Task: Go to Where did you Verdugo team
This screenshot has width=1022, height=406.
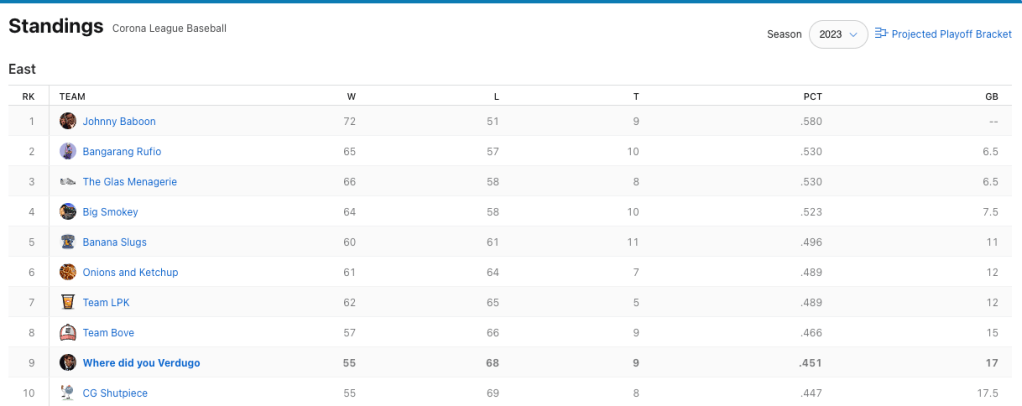Action: 141,363
